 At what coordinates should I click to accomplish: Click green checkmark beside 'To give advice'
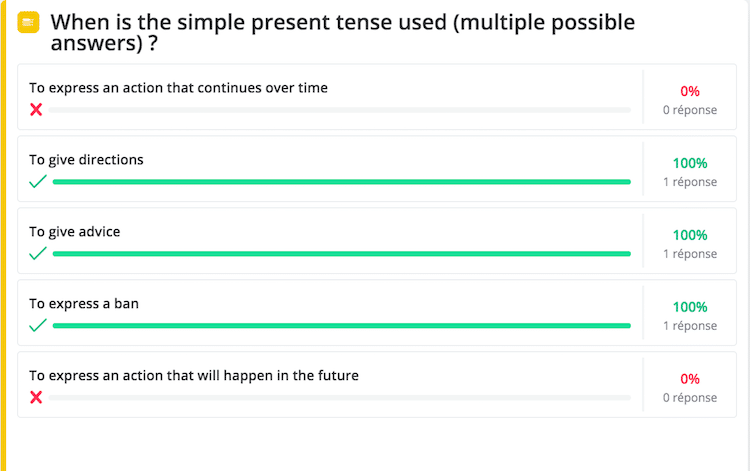pyautogui.click(x=38, y=253)
